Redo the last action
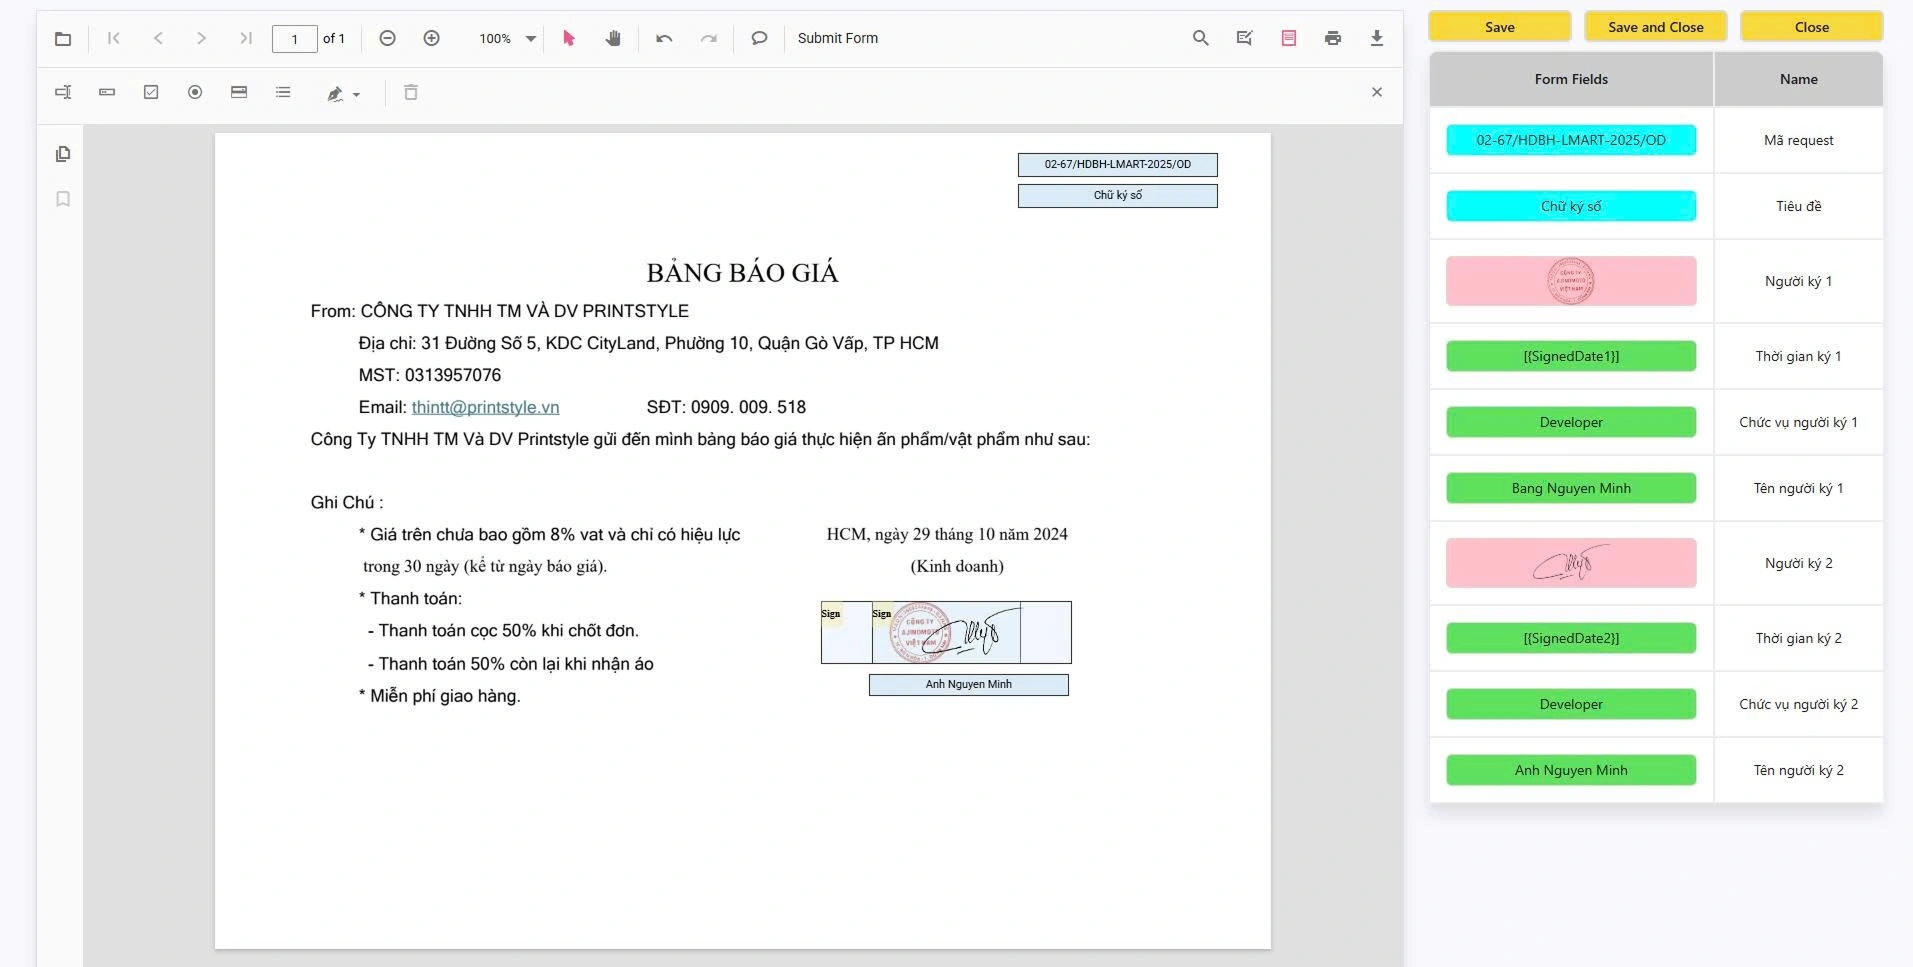Viewport: 1913px width, 967px height. tap(708, 38)
